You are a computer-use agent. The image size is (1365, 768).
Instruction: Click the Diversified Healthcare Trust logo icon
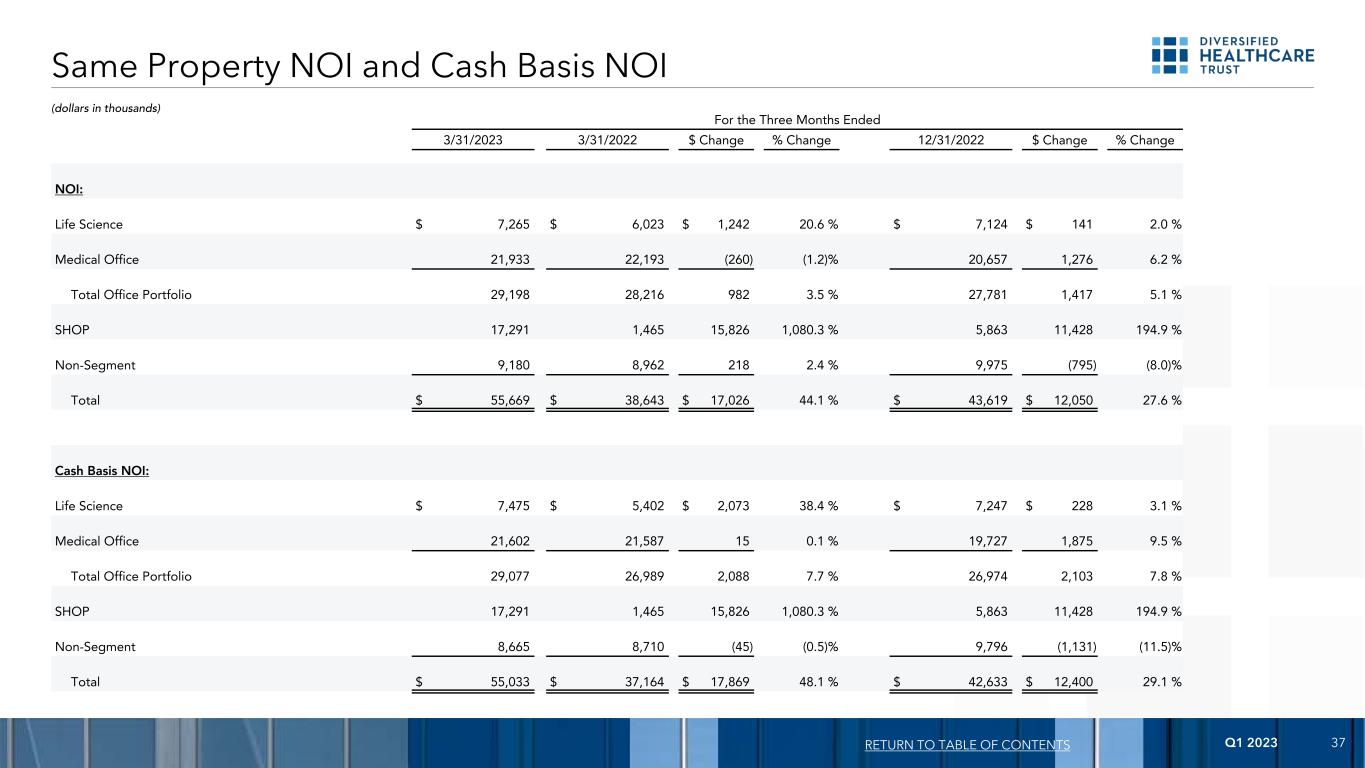(1169, 55)
